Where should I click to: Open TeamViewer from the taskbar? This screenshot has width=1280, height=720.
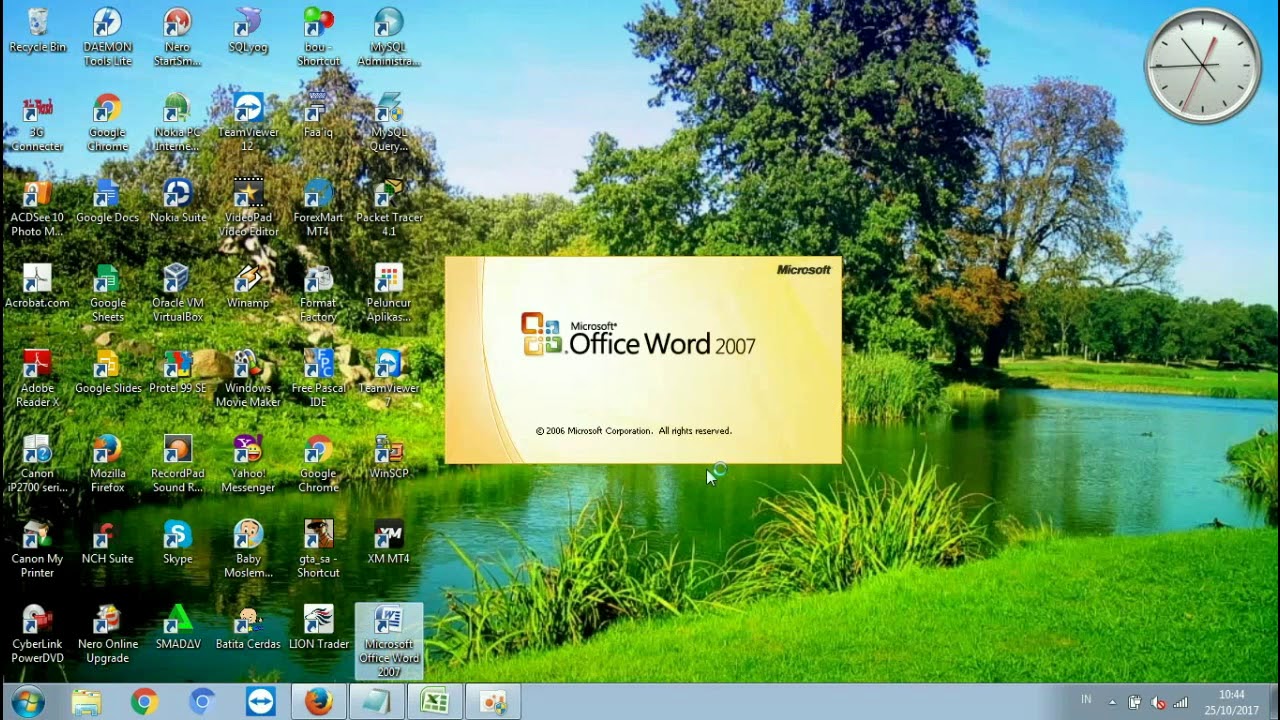click(x=260, y=702)
